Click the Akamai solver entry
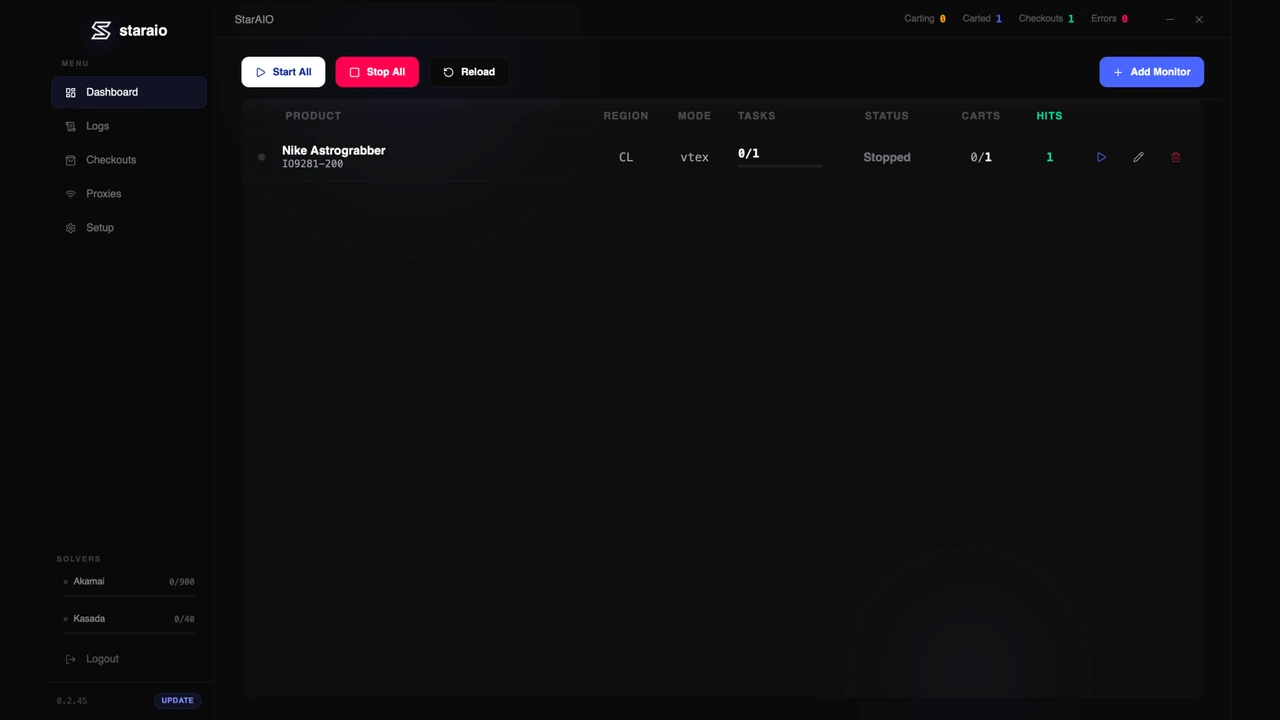Screen dimensions: 1280x720 [x=129, y=582]
